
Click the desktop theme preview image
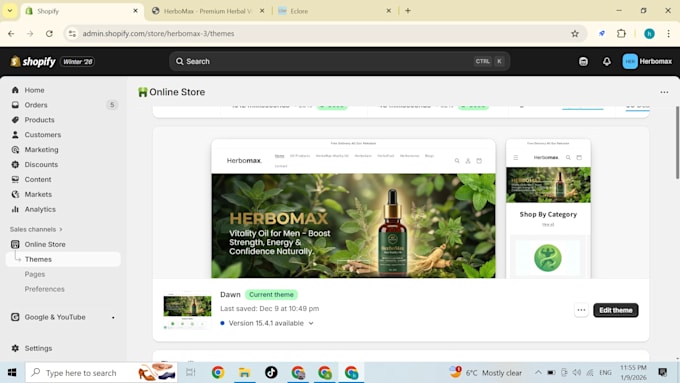(x=353, y=209)
